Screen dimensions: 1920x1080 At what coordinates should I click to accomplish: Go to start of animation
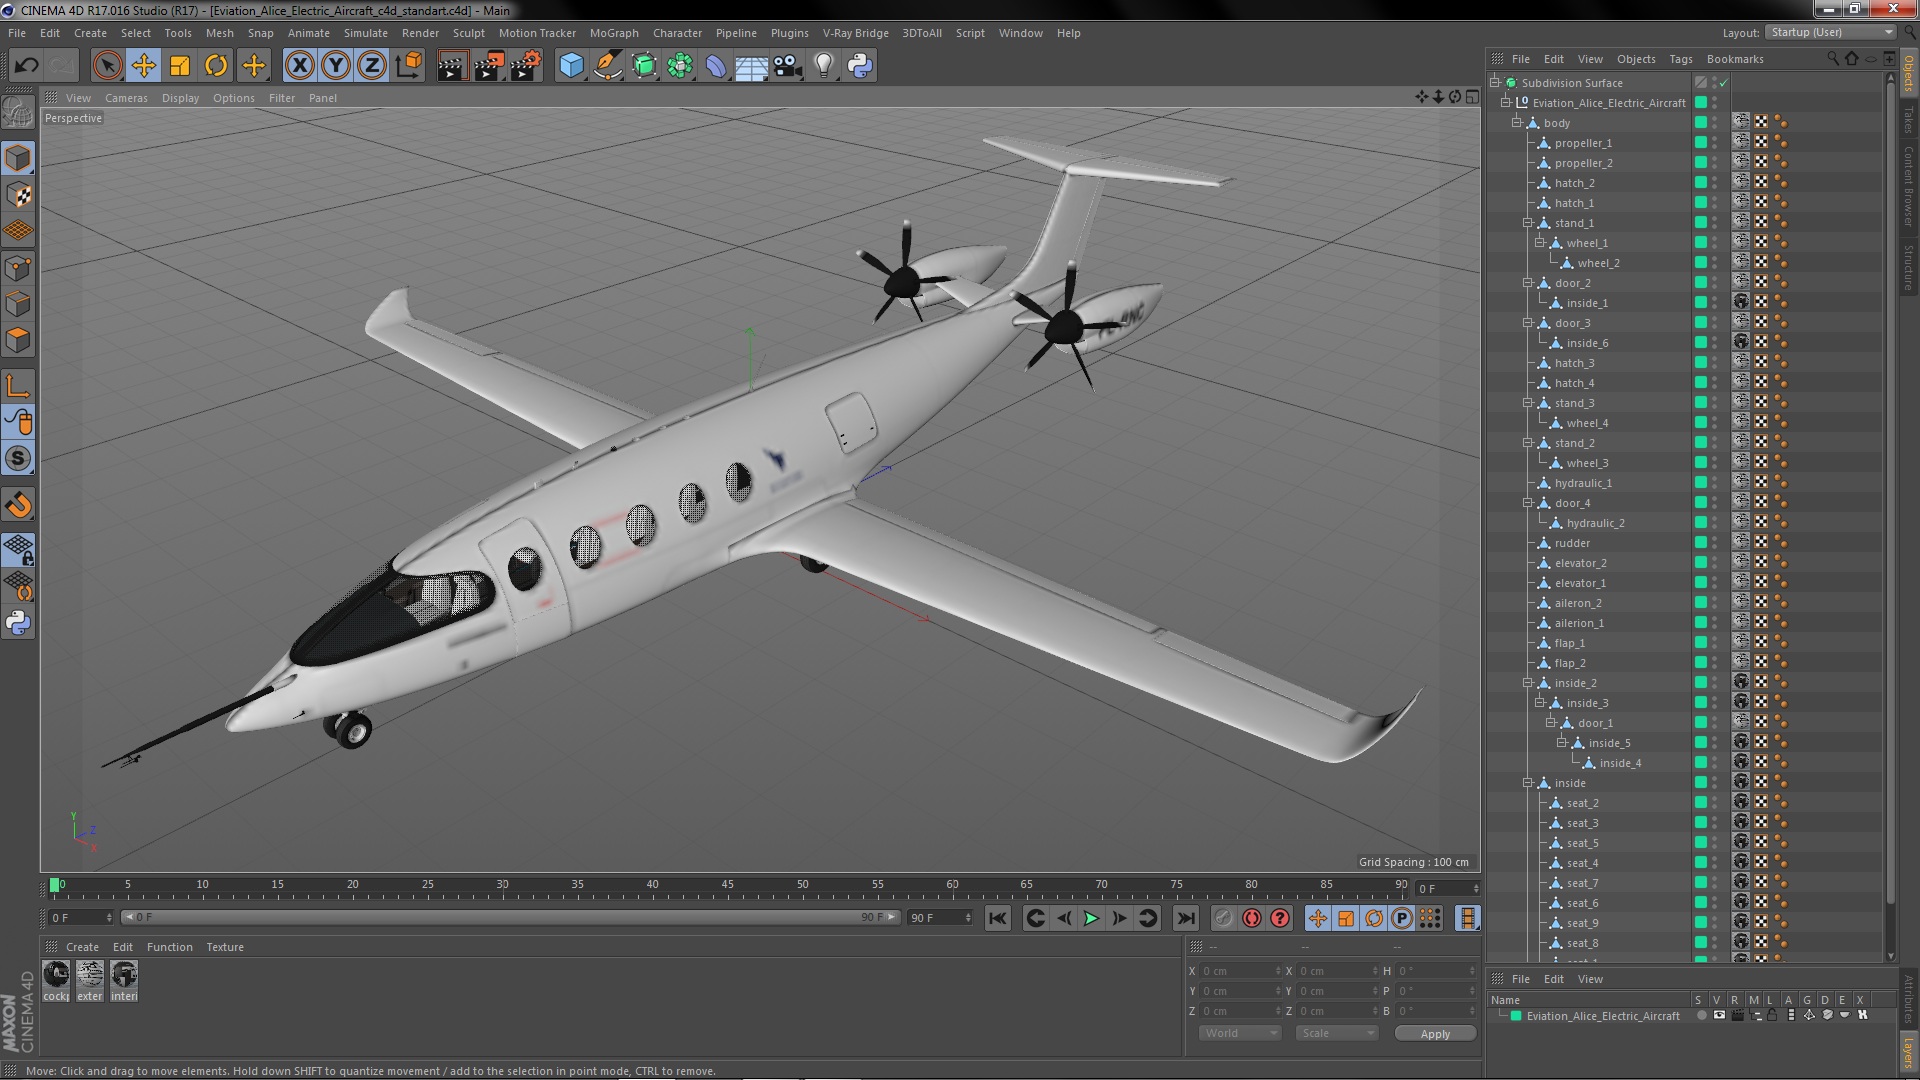(998, 918)
